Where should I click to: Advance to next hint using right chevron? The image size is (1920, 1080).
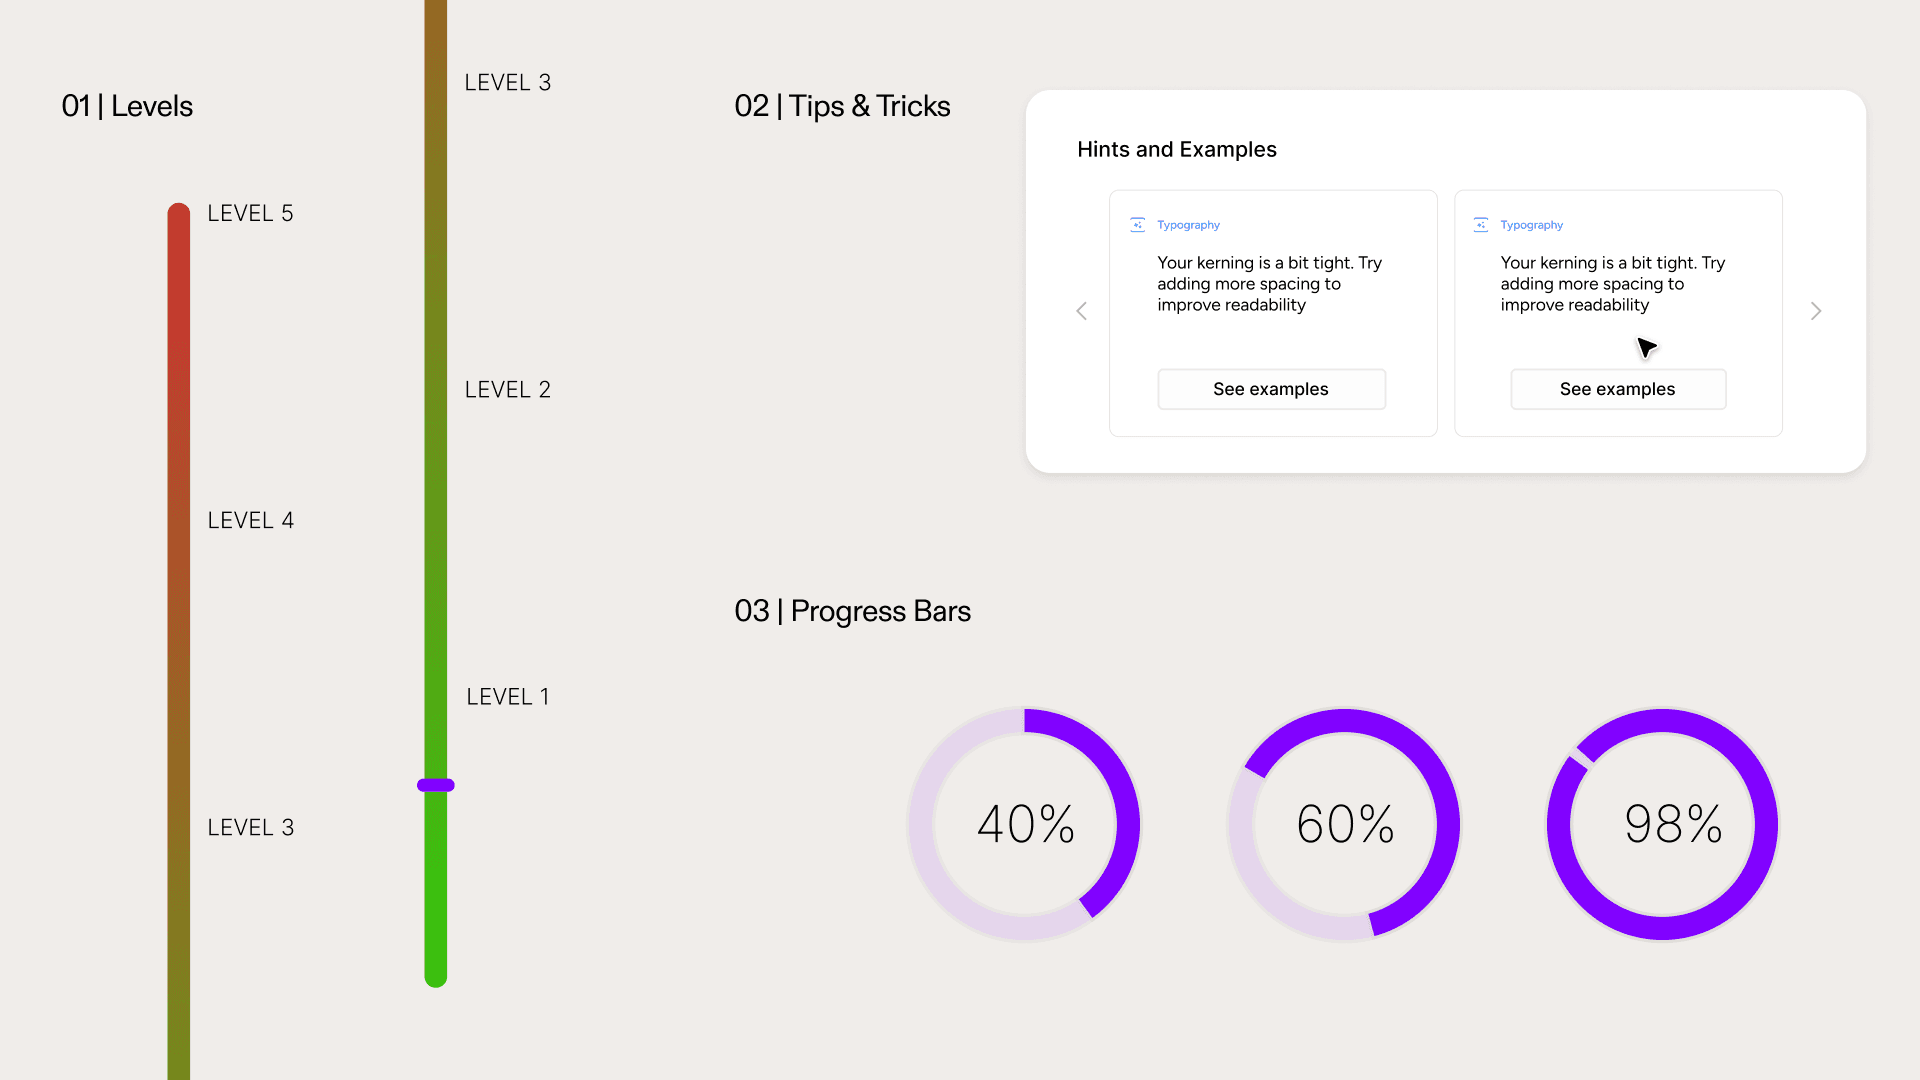1816,311
